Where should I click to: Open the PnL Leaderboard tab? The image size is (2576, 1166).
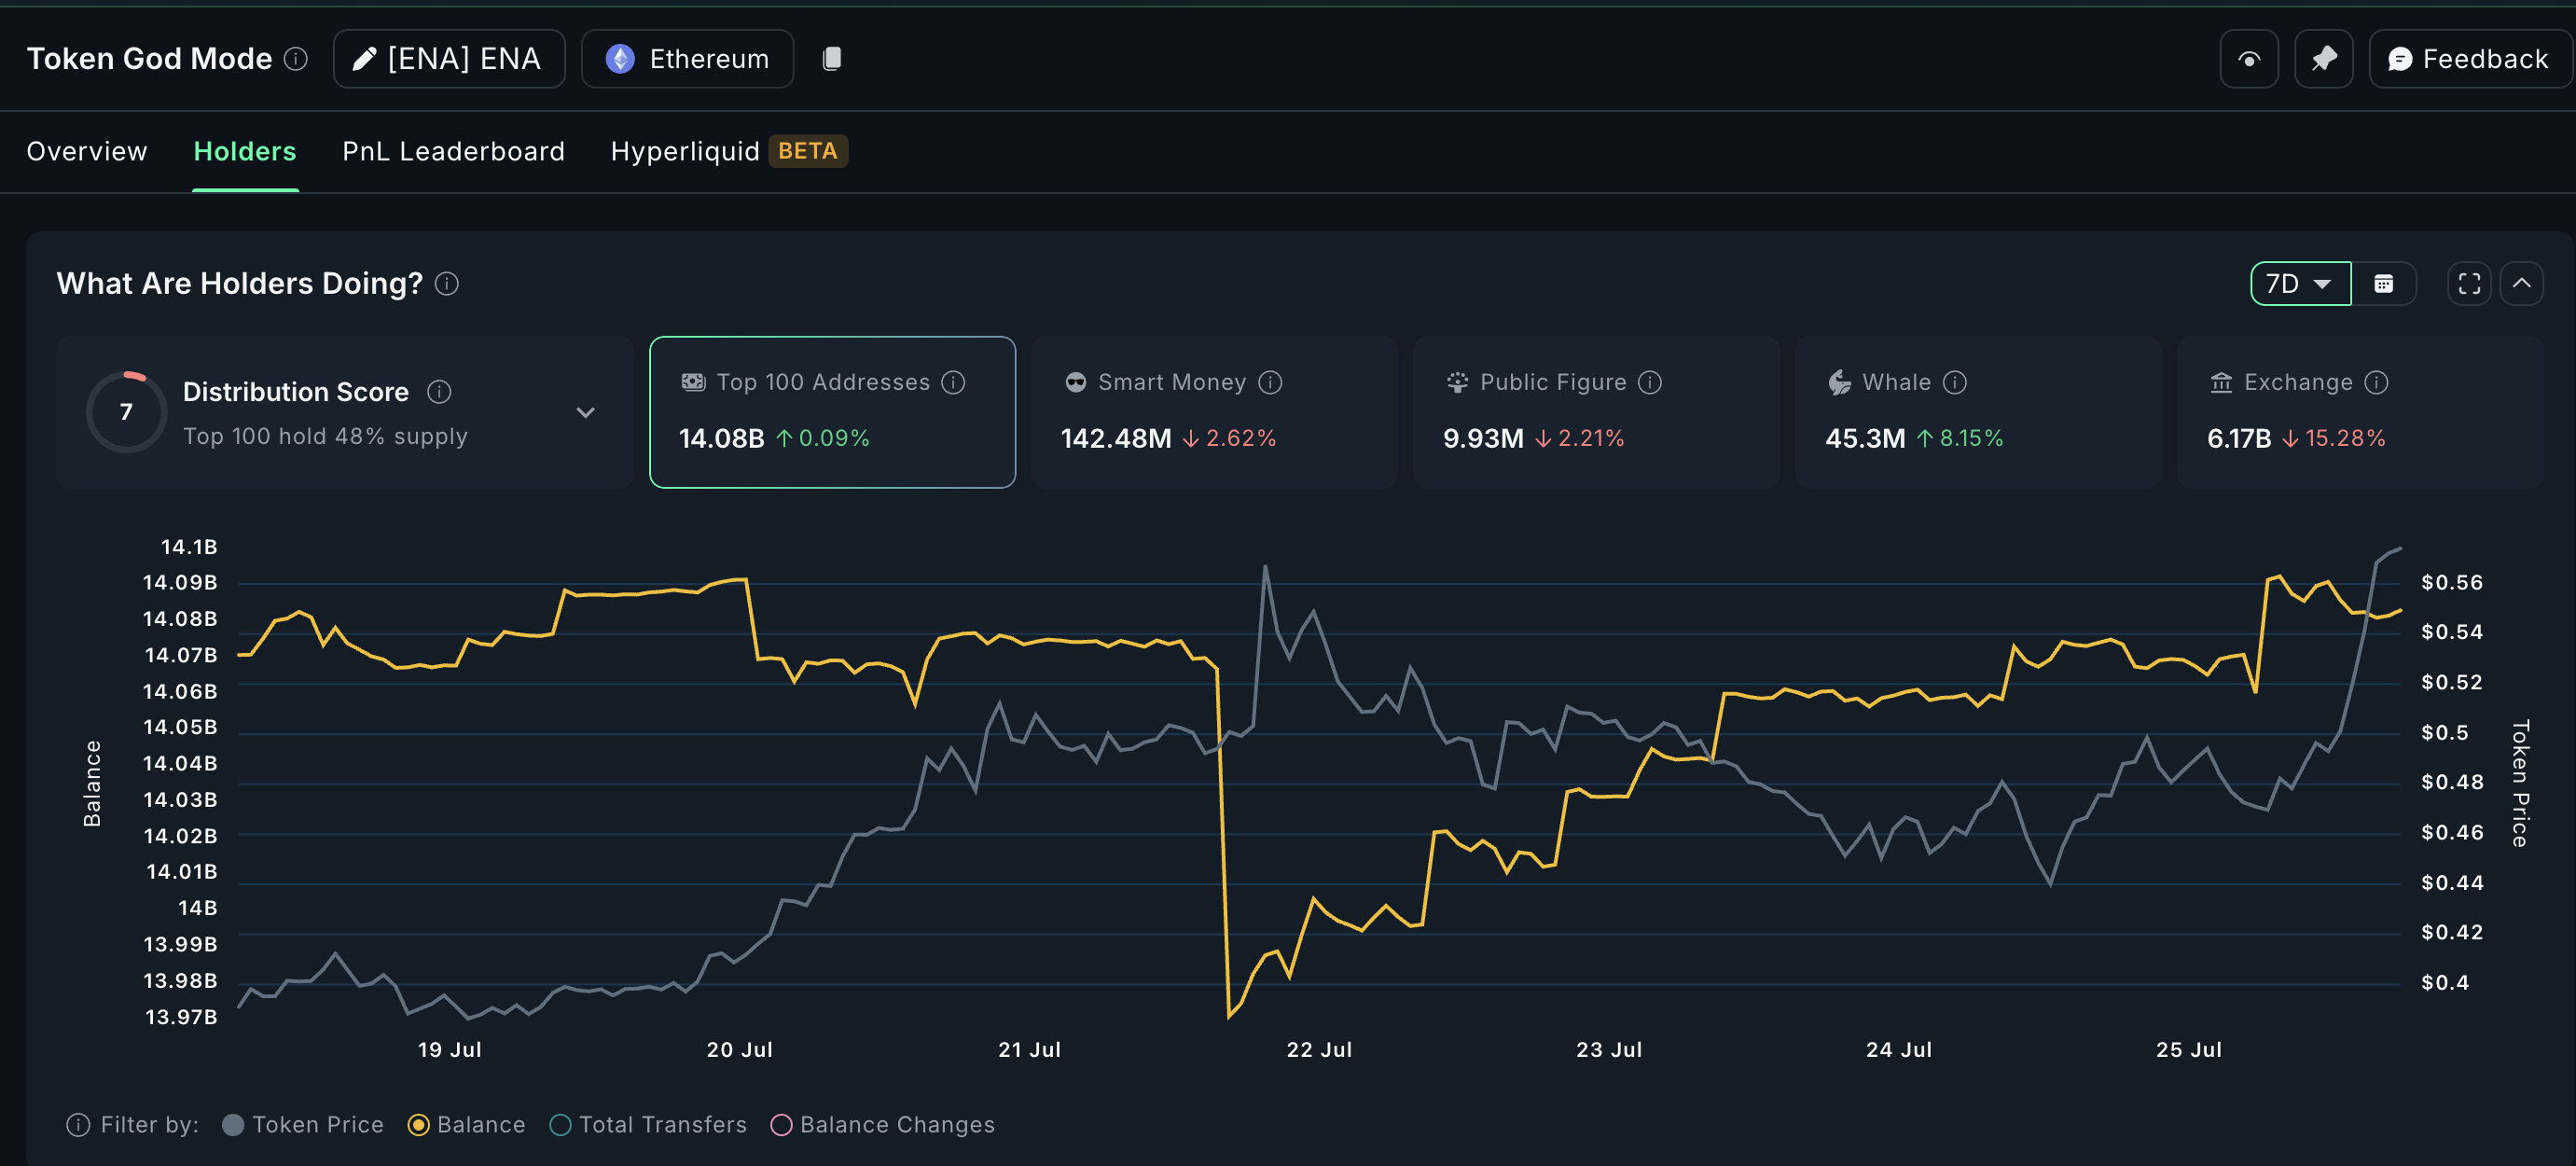pos(453,151)
